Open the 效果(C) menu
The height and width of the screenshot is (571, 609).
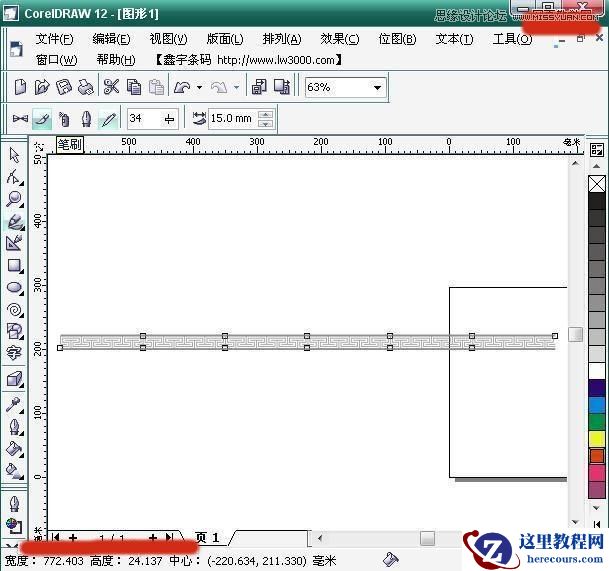click(340, 39)
